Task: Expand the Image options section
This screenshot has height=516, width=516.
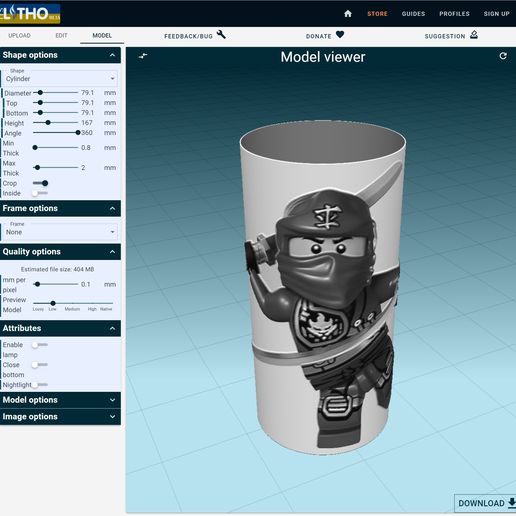Action: [60, 417]
